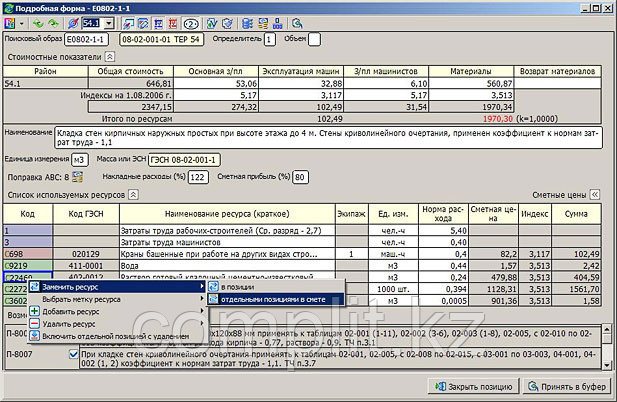Collapse the Список используемых ресурсов section
This screenshot has width=617, height=402.
click(x=134, y=195)
